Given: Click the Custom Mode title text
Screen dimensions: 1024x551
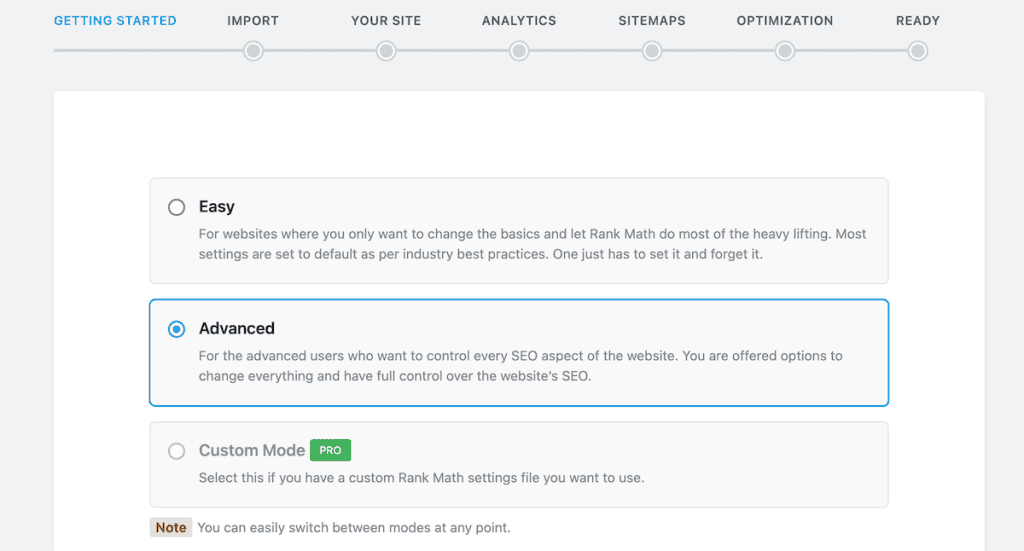Looking at the screenshot, I should coord(252,450).
